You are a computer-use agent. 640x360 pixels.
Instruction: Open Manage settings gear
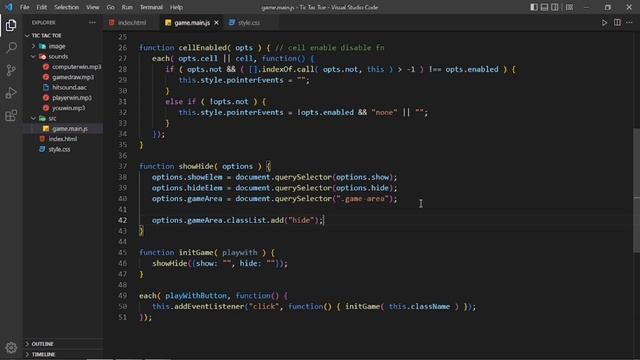[11, 347]
